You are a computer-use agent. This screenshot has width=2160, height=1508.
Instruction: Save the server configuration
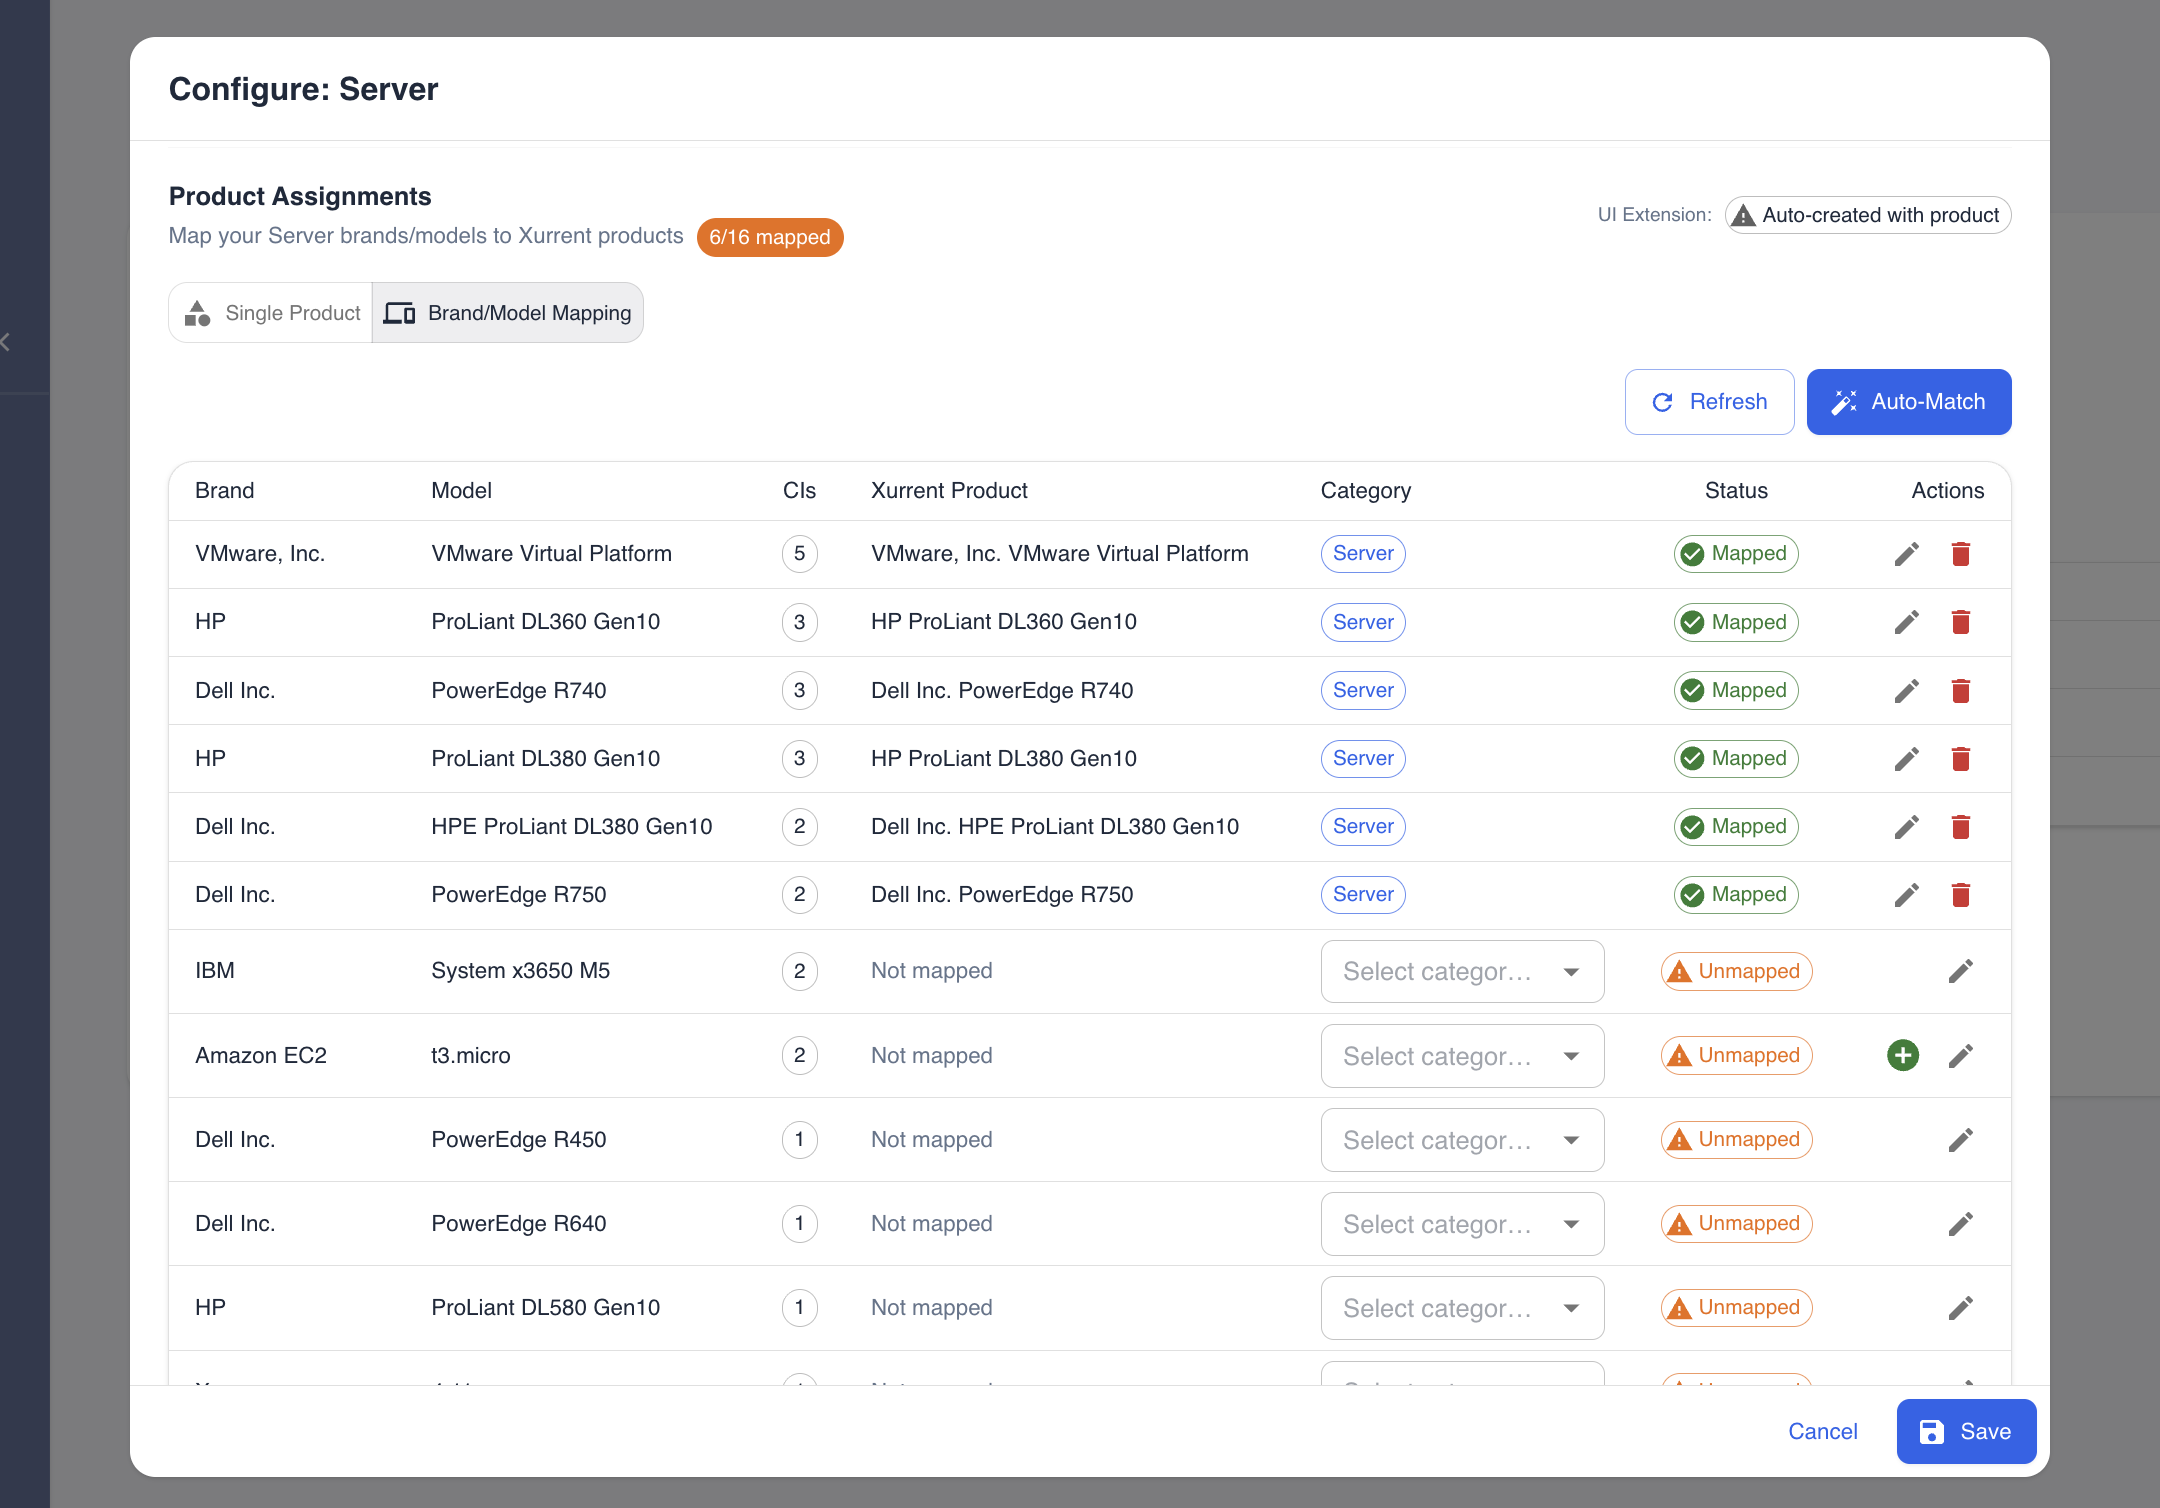(x=1965, y=1431)
